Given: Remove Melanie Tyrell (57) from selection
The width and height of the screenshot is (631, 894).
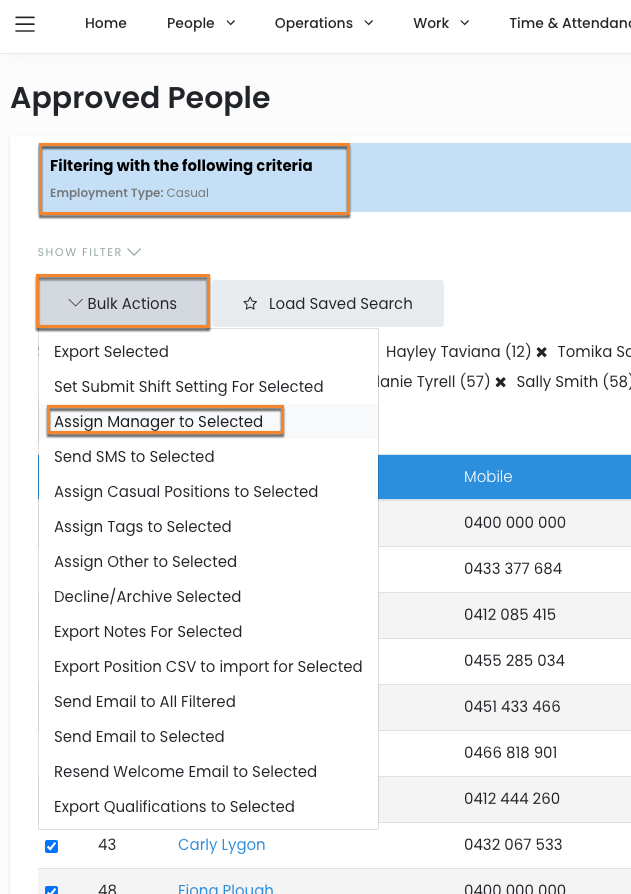Looking at the screenshot, I should [x=500, y=382].
